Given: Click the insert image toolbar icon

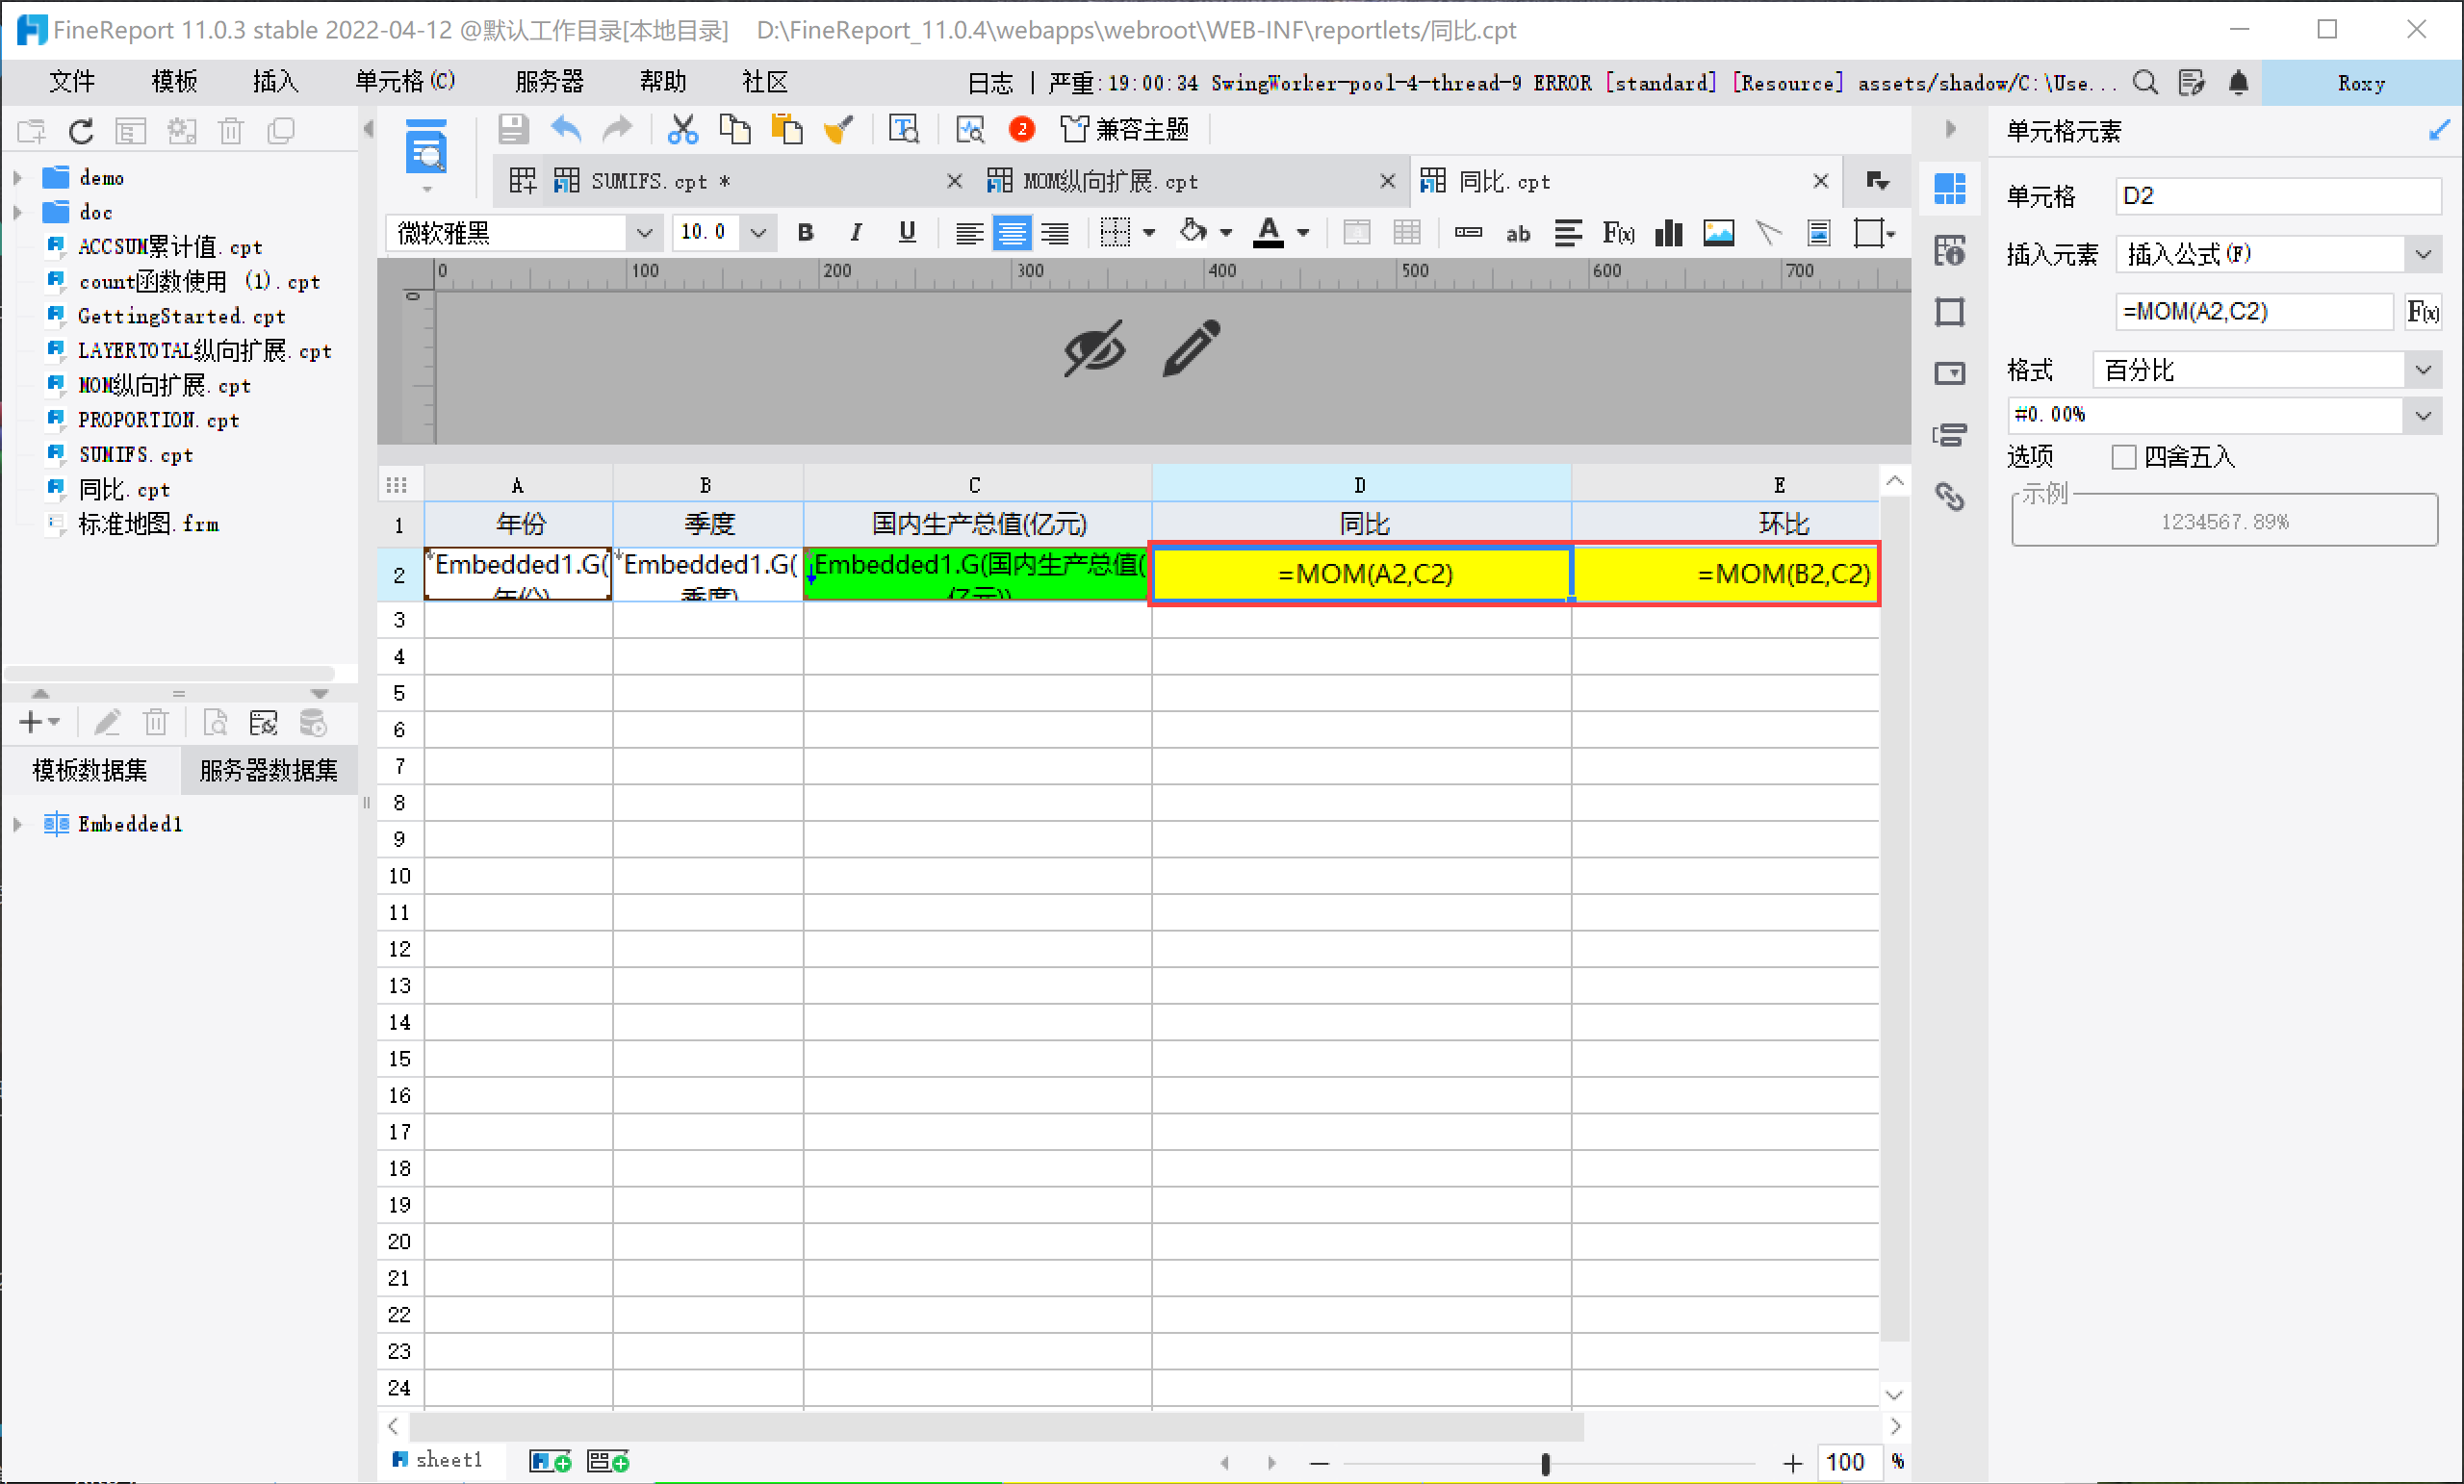Looking at the screenshot, I should click(1718, 233).
